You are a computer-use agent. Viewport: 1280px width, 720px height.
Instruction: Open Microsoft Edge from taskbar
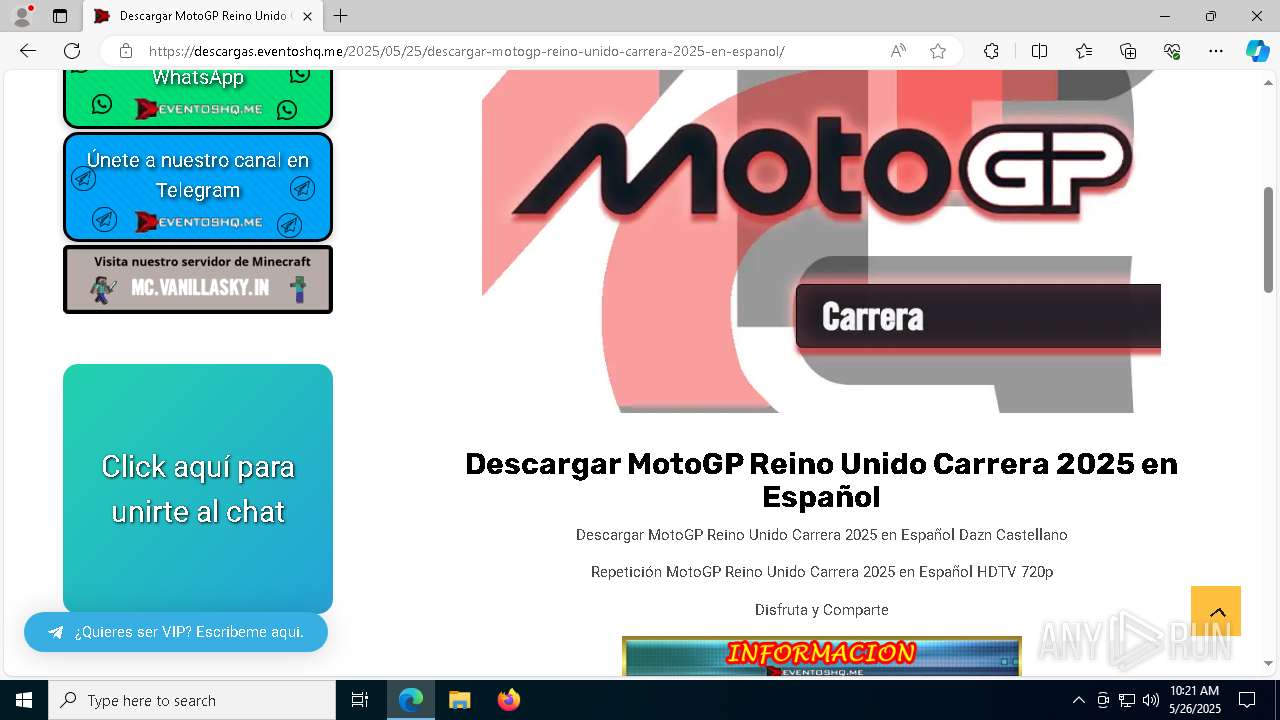point(411,700)
